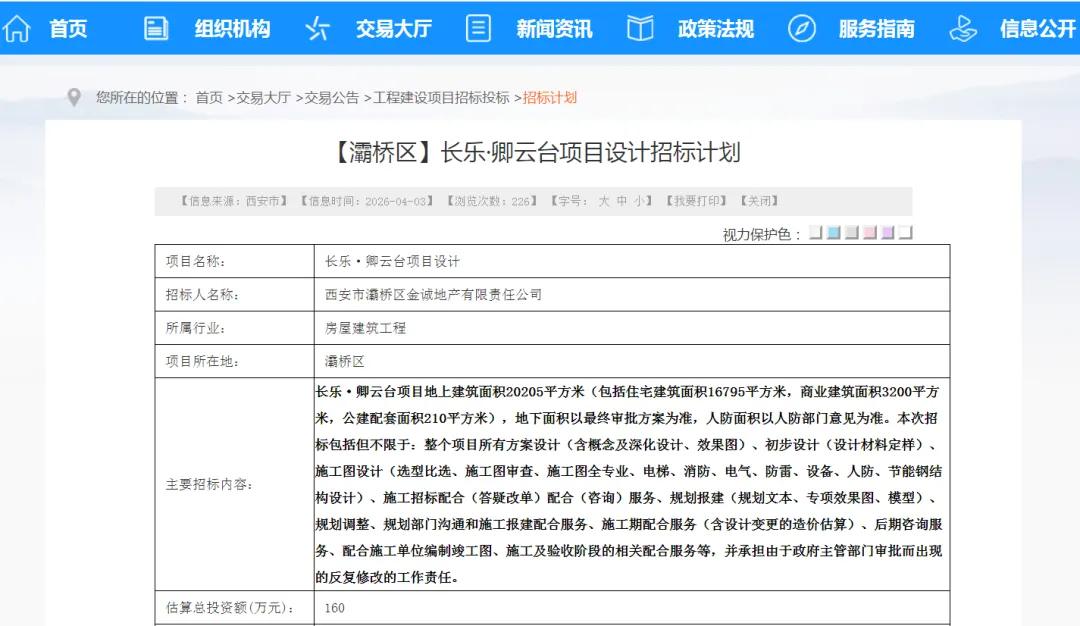Open 政策法规 in top navigation
1080x626 pixels.
pos(716,29)
